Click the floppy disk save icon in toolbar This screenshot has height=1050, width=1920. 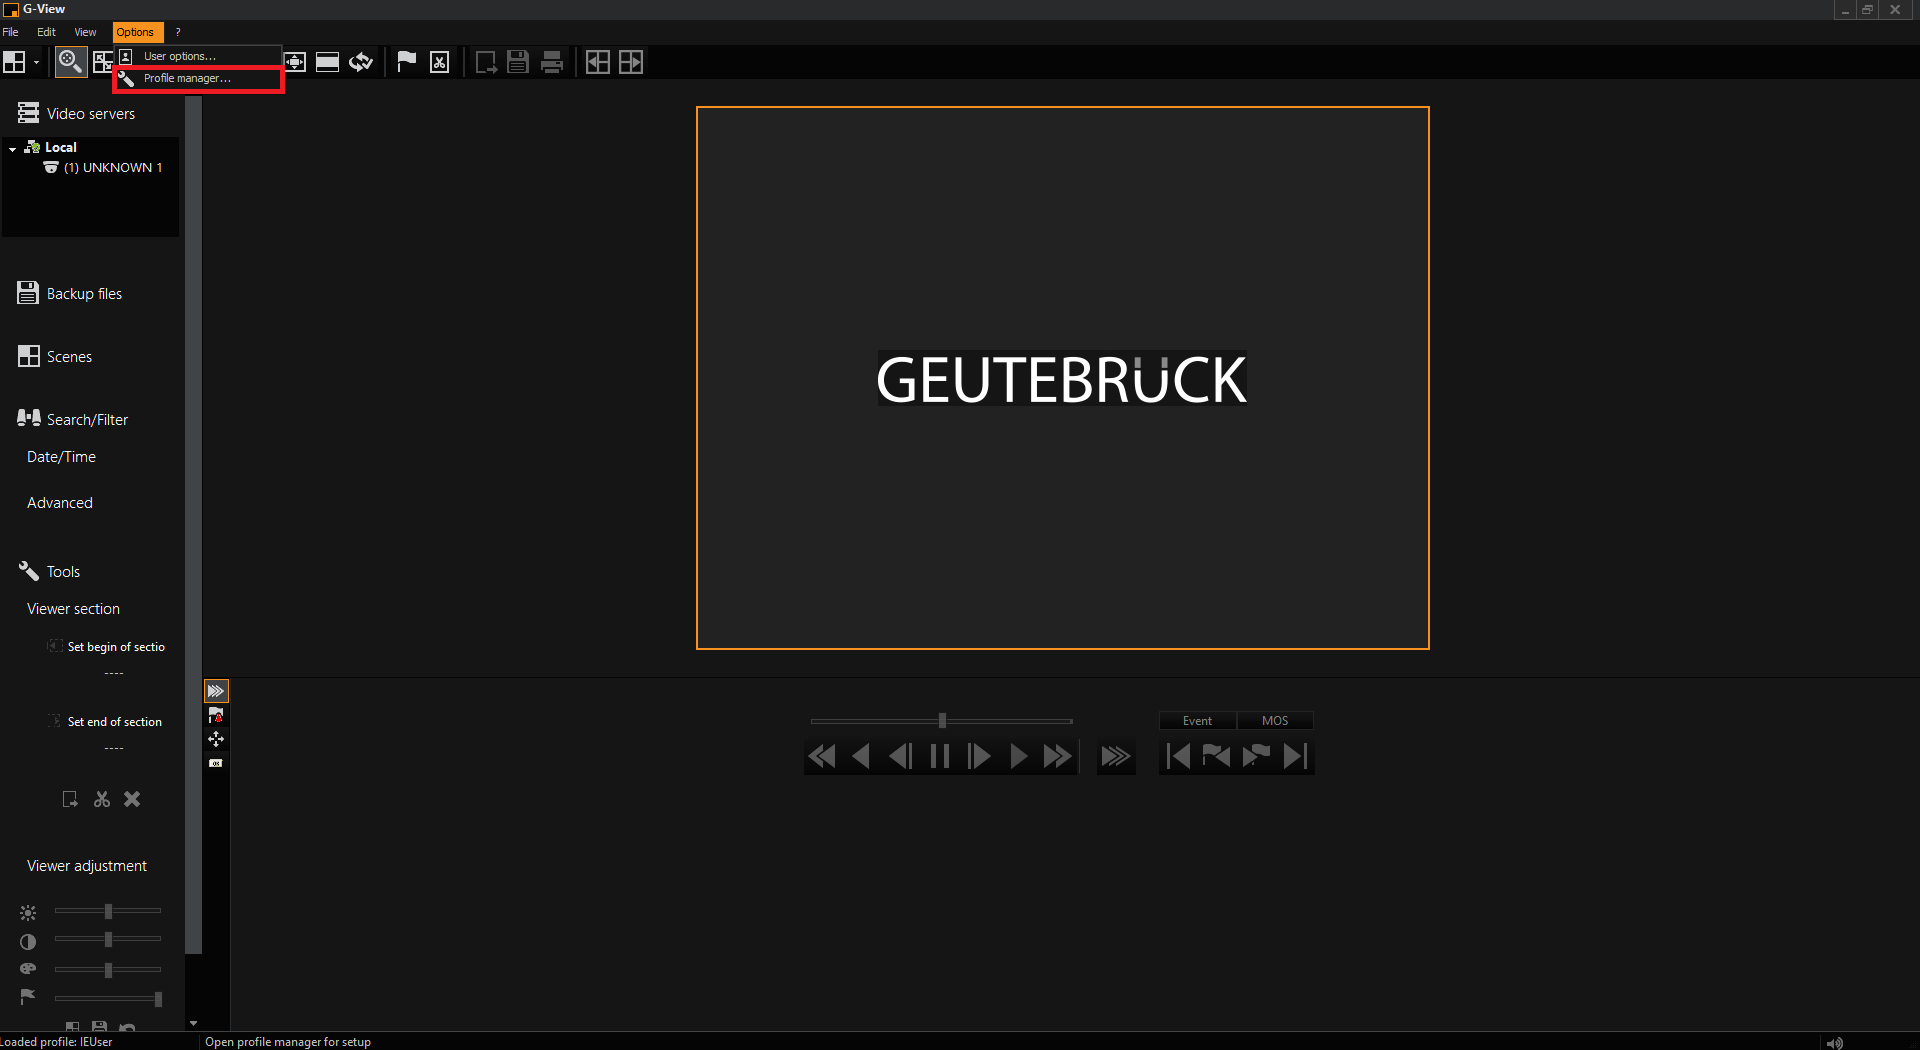coord(517,62)
